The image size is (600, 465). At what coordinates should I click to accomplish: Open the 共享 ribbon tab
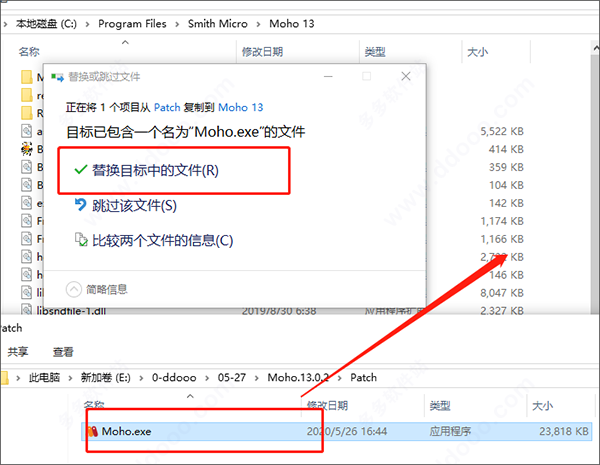[18, 352]
